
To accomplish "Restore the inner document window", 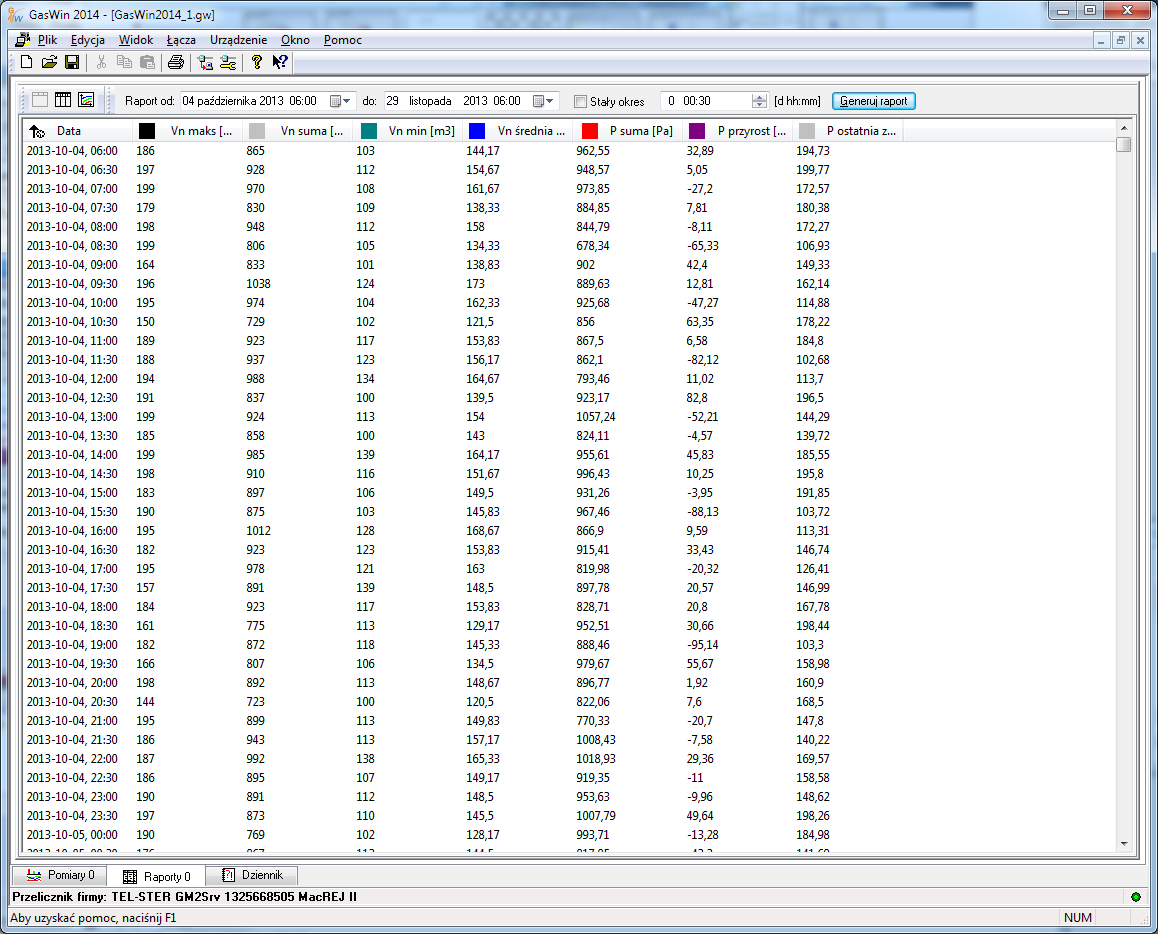I will [x=1120, y=41].
